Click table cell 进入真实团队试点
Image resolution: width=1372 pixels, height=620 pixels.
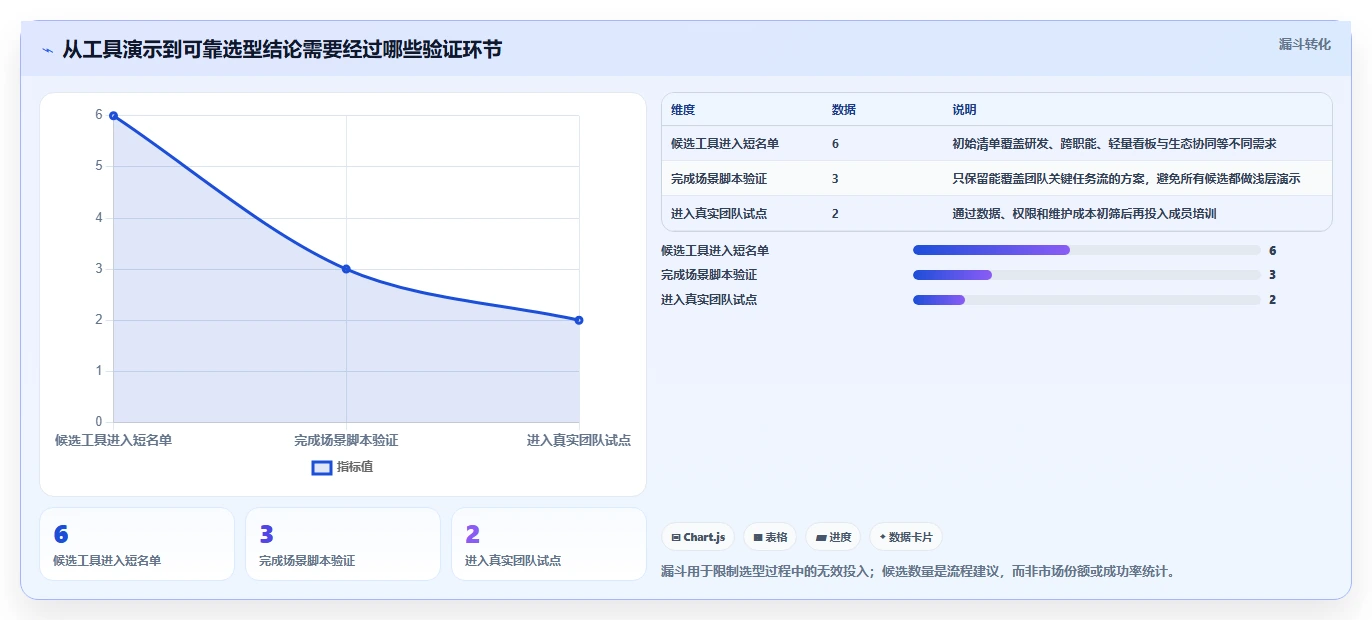coord(718,213)
